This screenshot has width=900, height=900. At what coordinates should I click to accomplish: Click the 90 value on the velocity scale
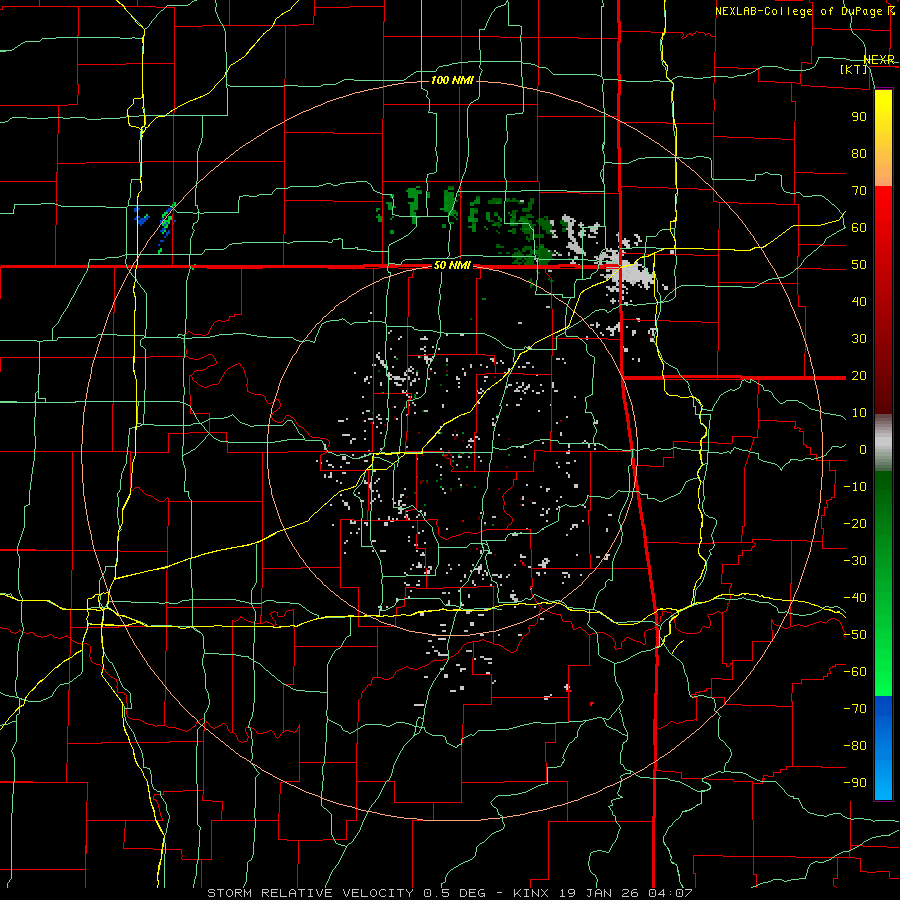[859, 117]
